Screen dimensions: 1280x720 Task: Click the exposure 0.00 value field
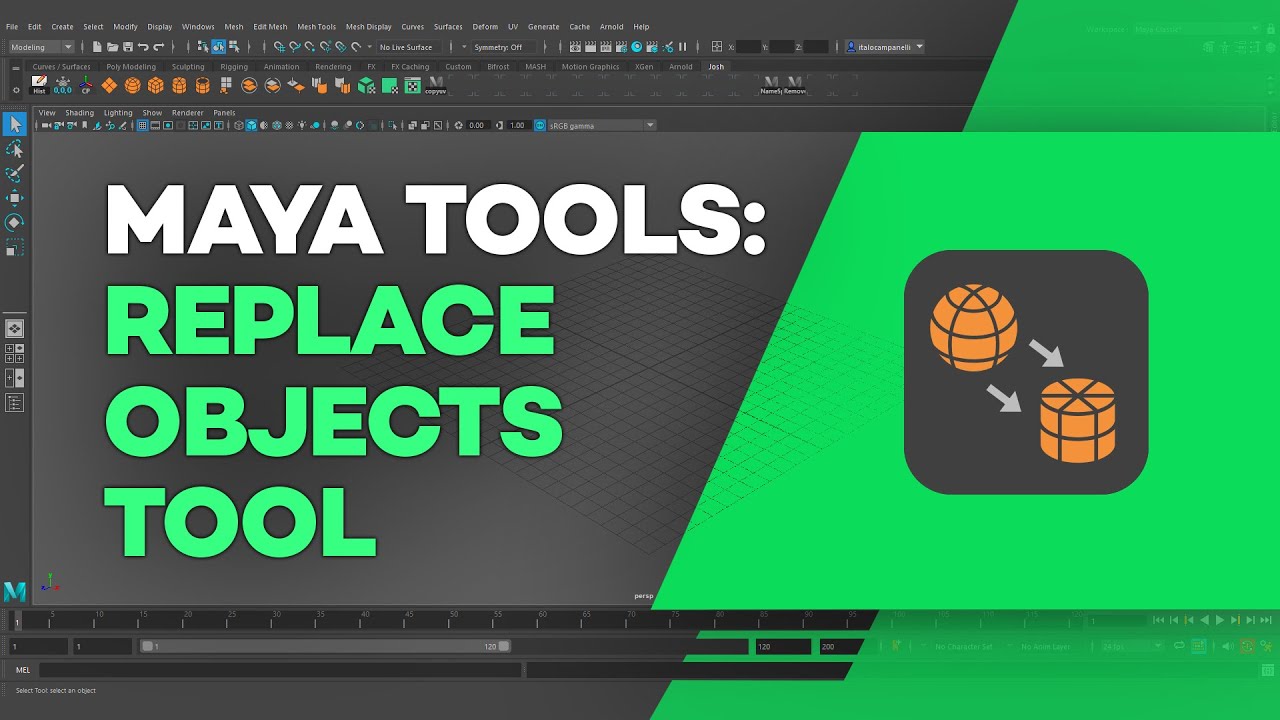[x=477, y=125]
